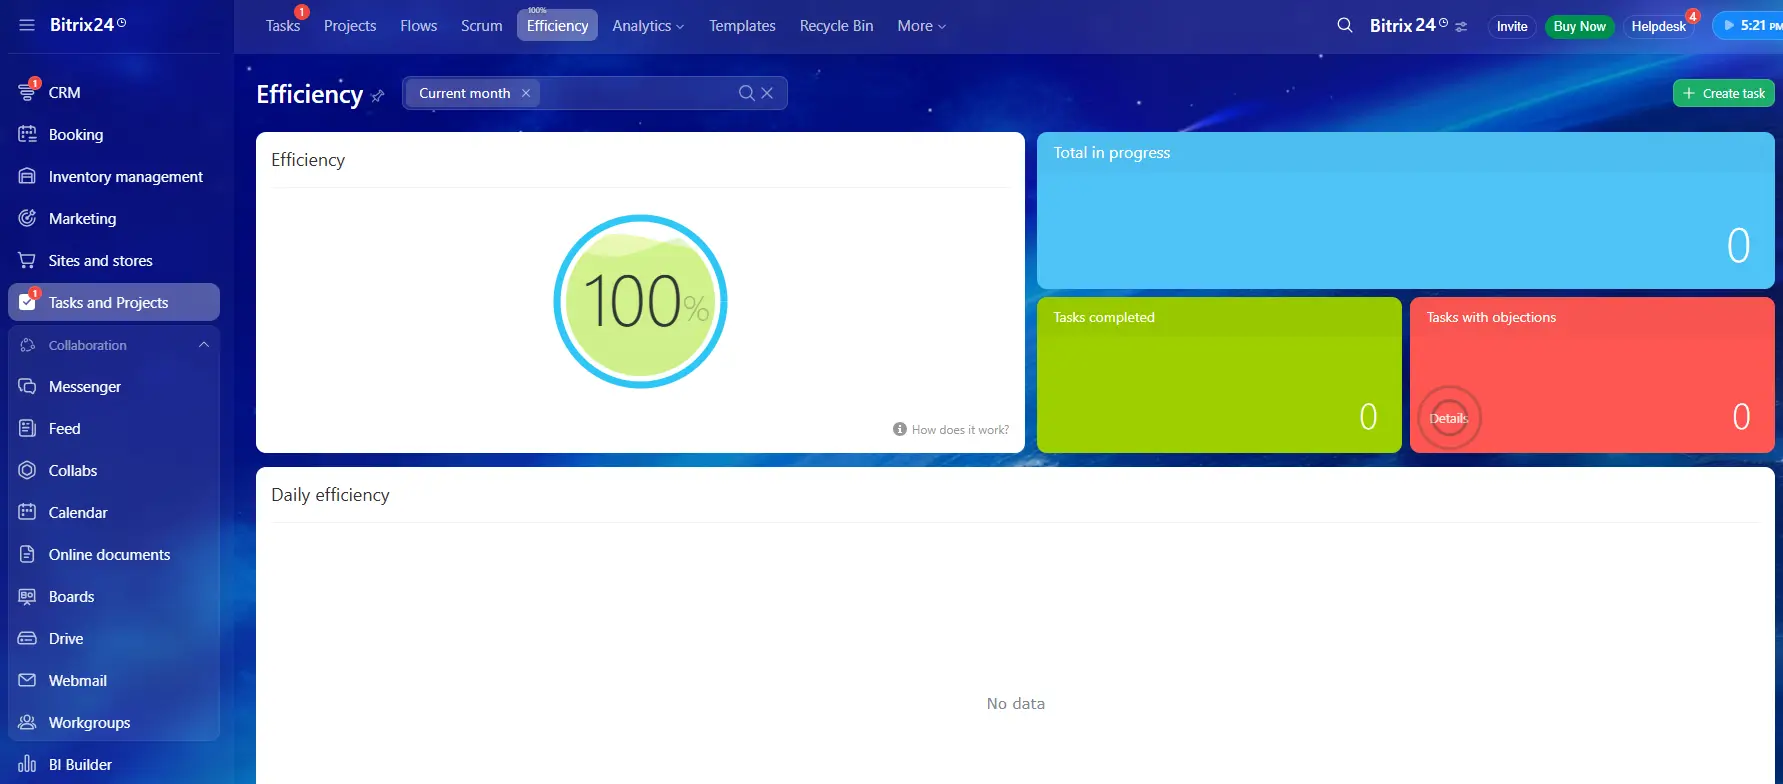Remove the Current month filter chip

[x=526, y=93]
